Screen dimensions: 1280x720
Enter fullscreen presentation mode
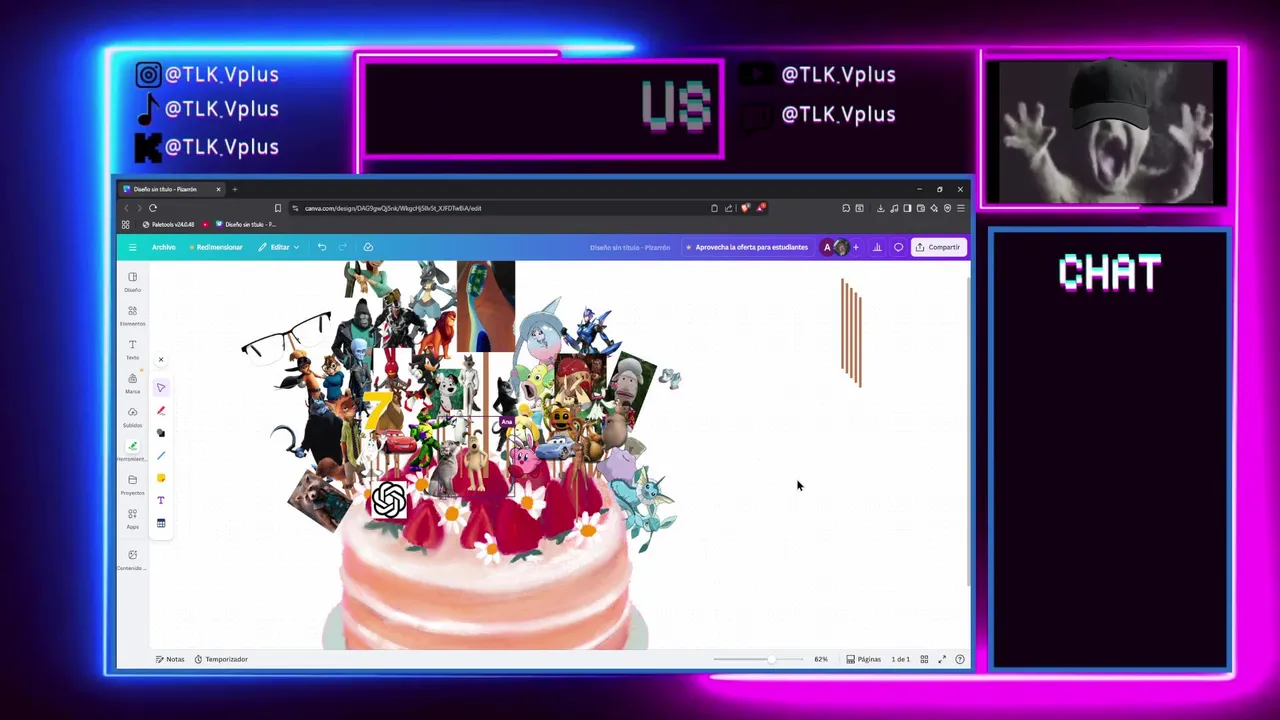coord(942,659)
